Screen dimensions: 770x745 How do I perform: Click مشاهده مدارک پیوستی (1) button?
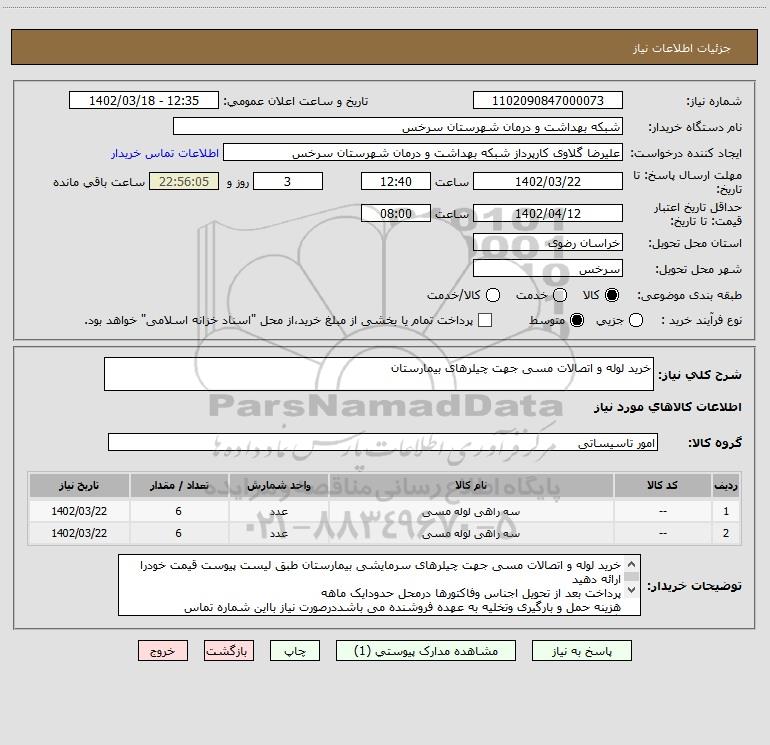(426, 651)
